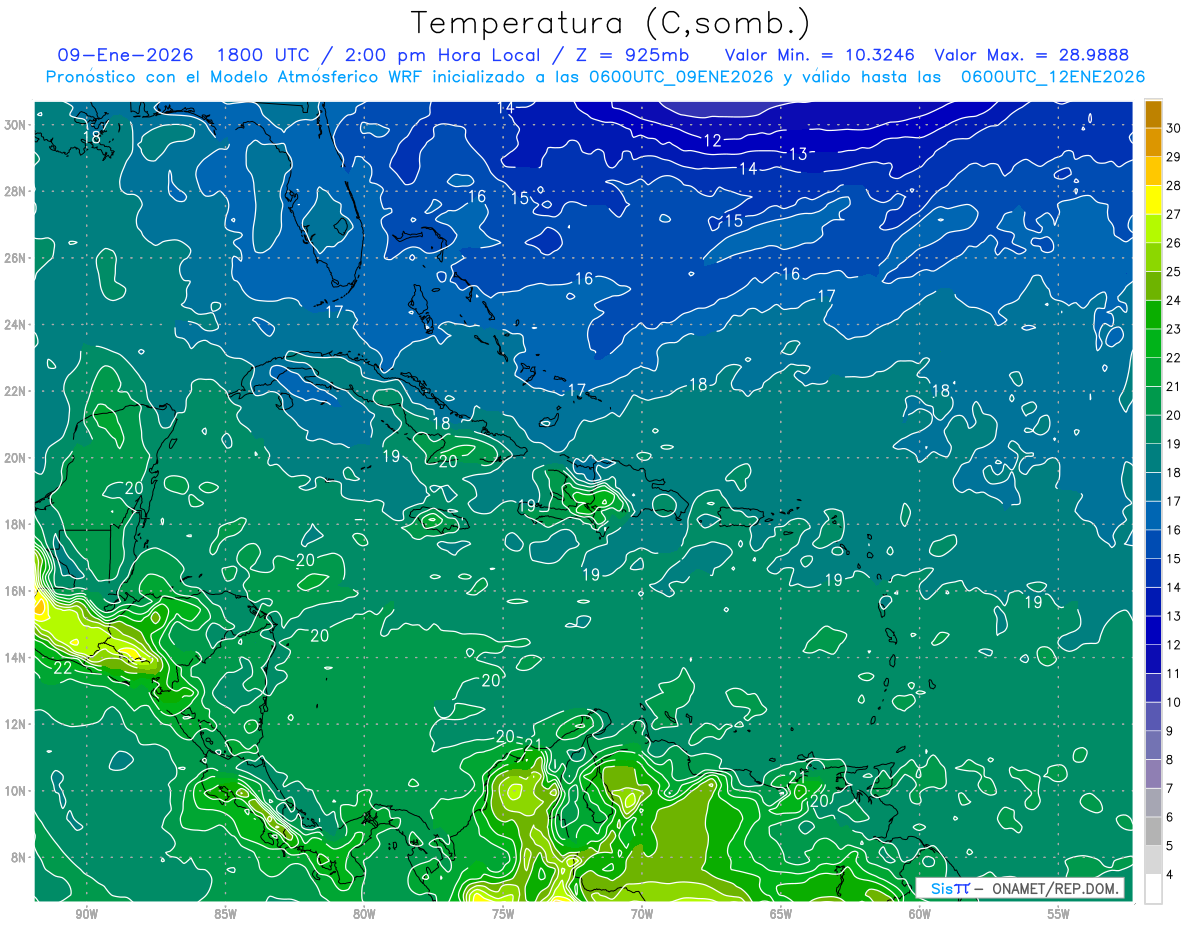1200x927 pixels.
Task: Click the white bottom swatch below 4 on color scale
Action: pos(1153,889)
